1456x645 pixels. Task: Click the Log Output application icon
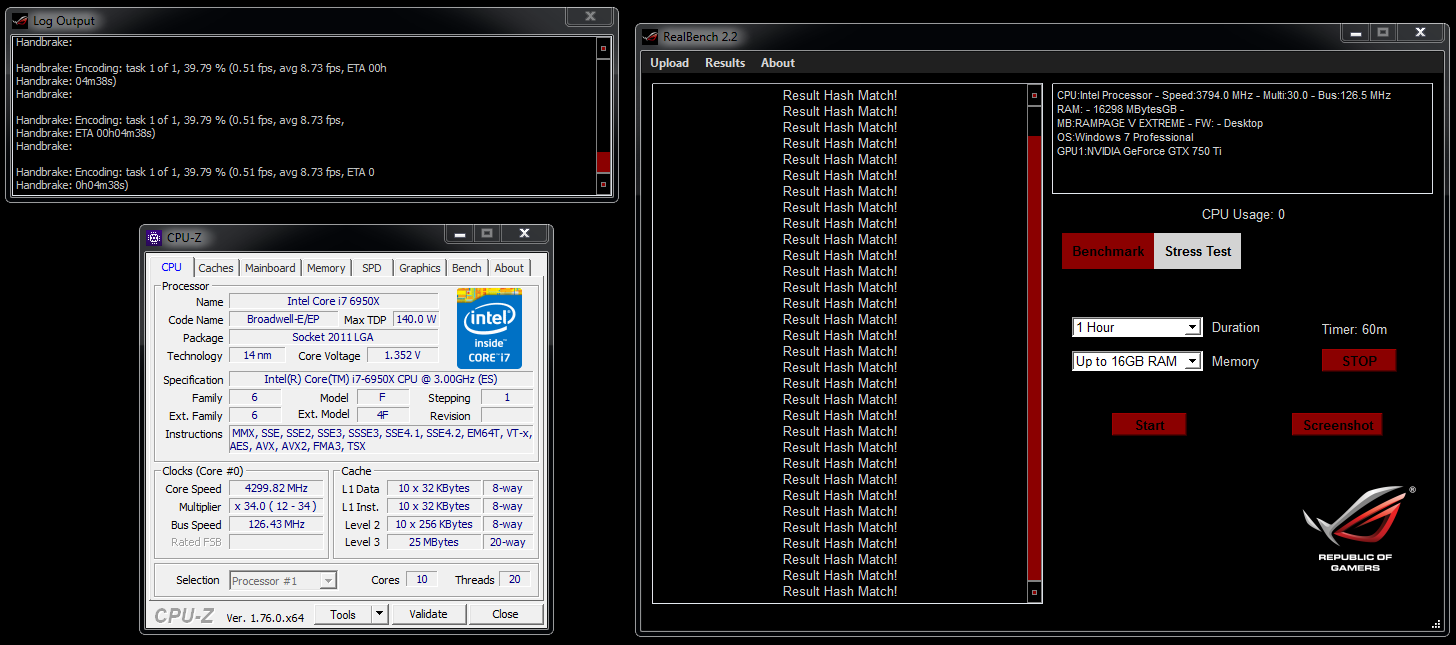tap(18, 20)
